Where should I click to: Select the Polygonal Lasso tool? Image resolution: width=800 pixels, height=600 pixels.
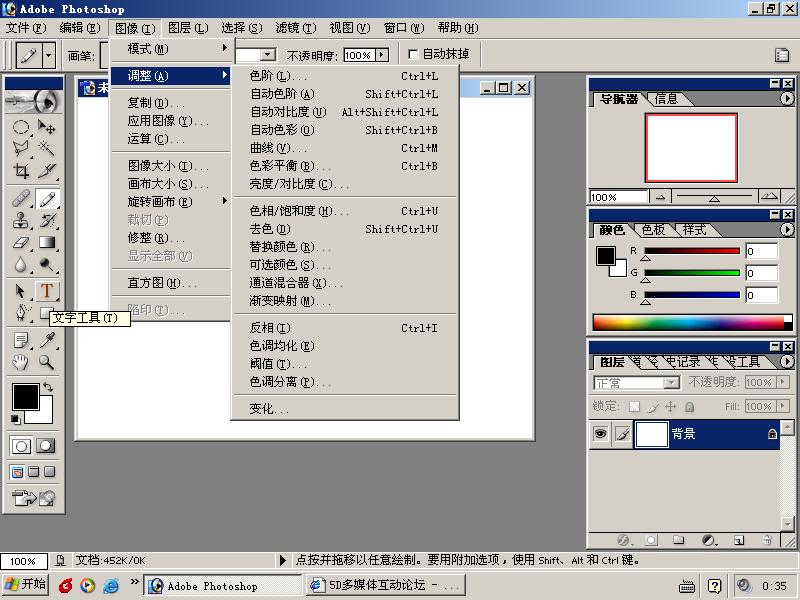[20, 148]
